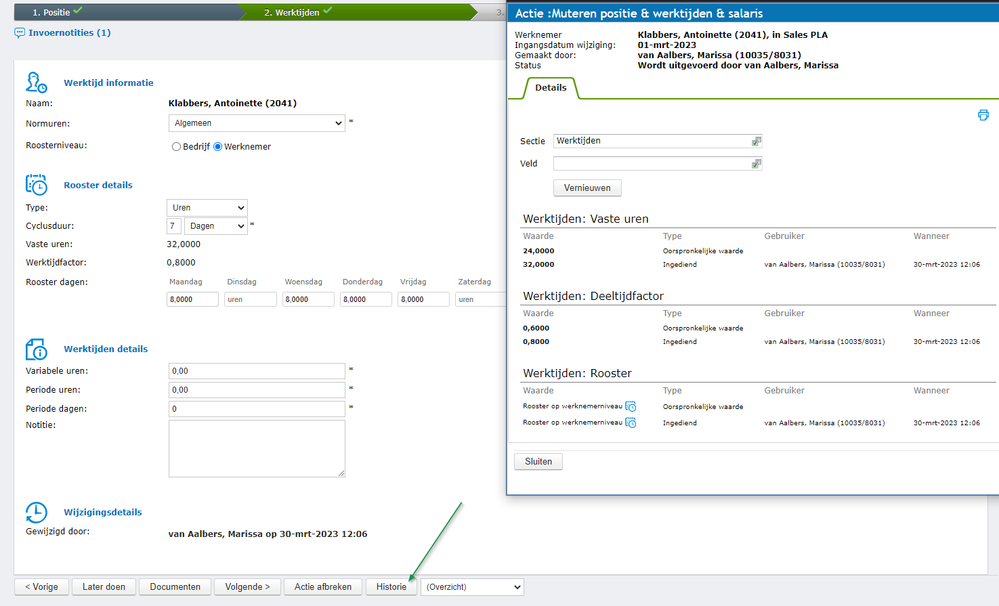Click the Periode dagen input field
Viewport: 999px width, 606px height.
coord(257,409)
